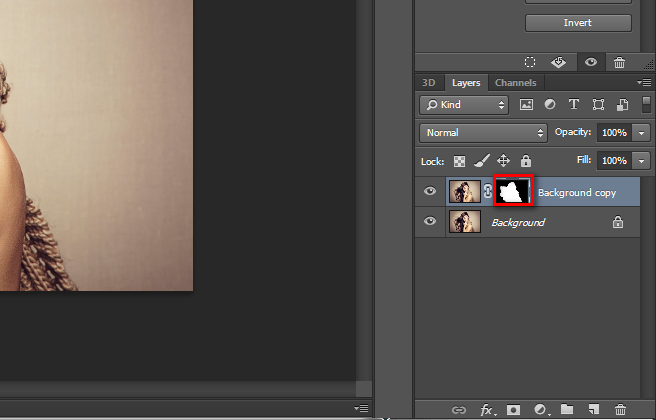
Task: Click the Invert button
Action: pos(578,23)
